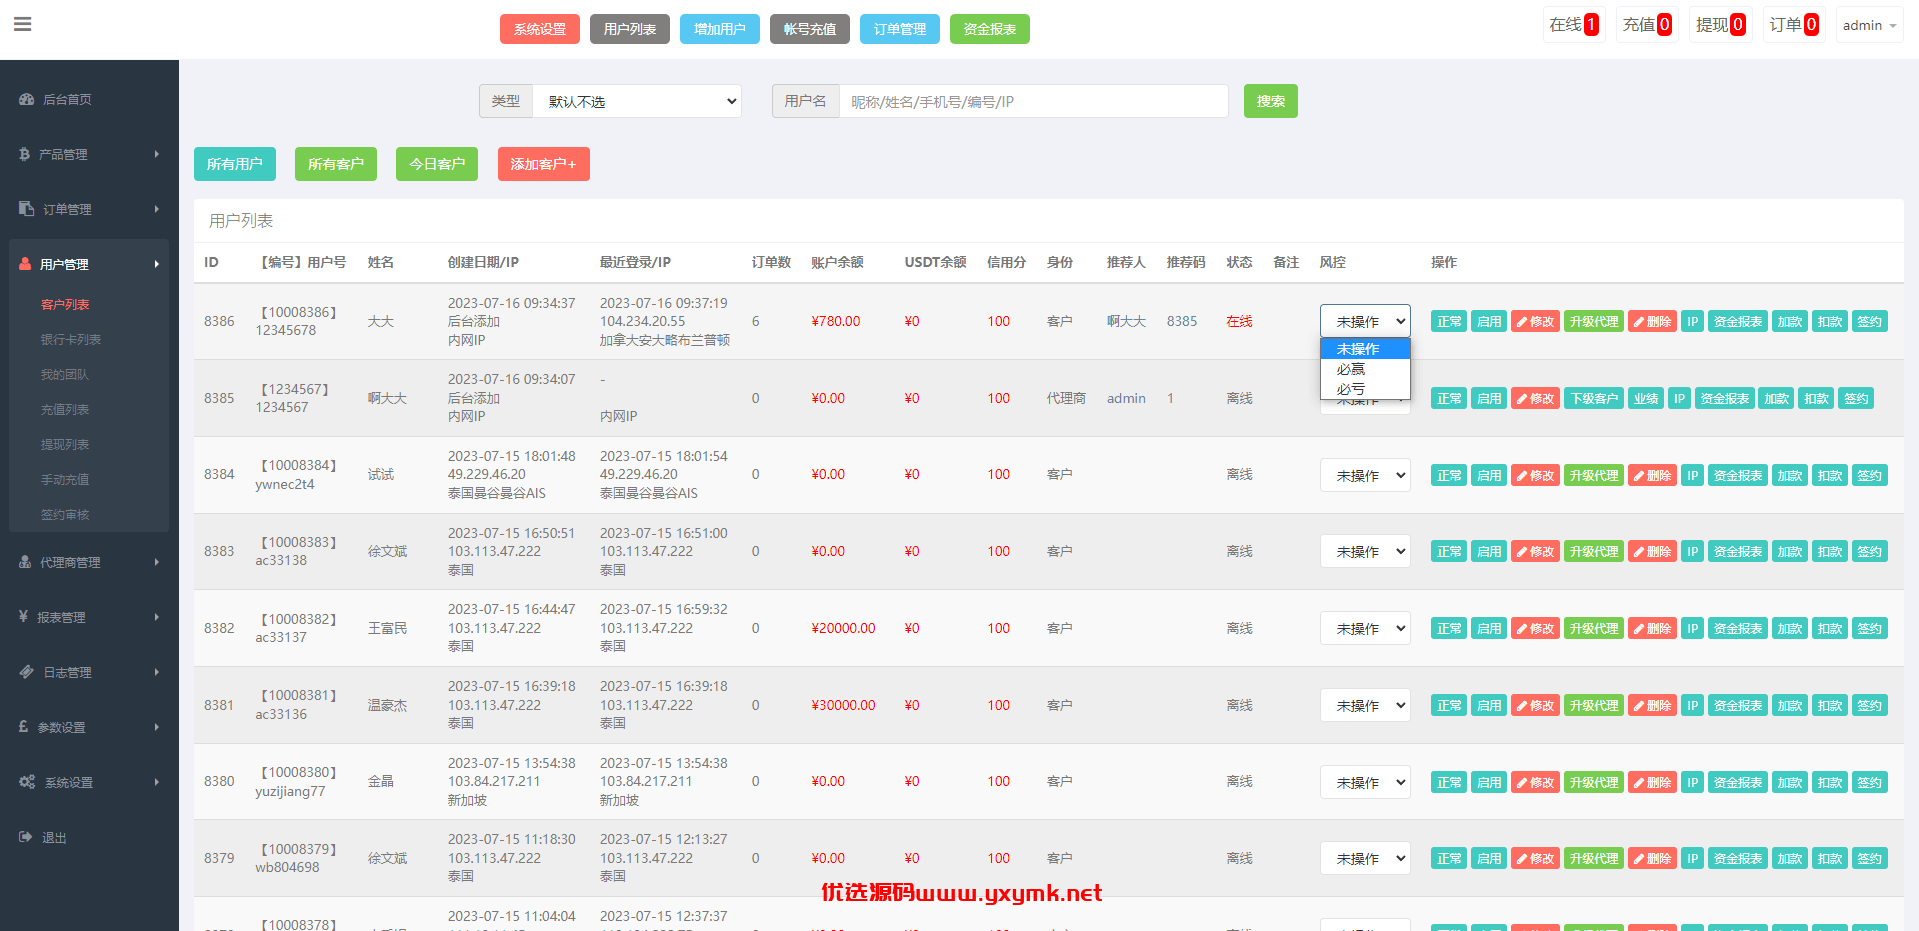Click the 报表管理 yen icon
Viewport: 1919px width, 931px height.
pyautogui.click(x=23, y=617)
